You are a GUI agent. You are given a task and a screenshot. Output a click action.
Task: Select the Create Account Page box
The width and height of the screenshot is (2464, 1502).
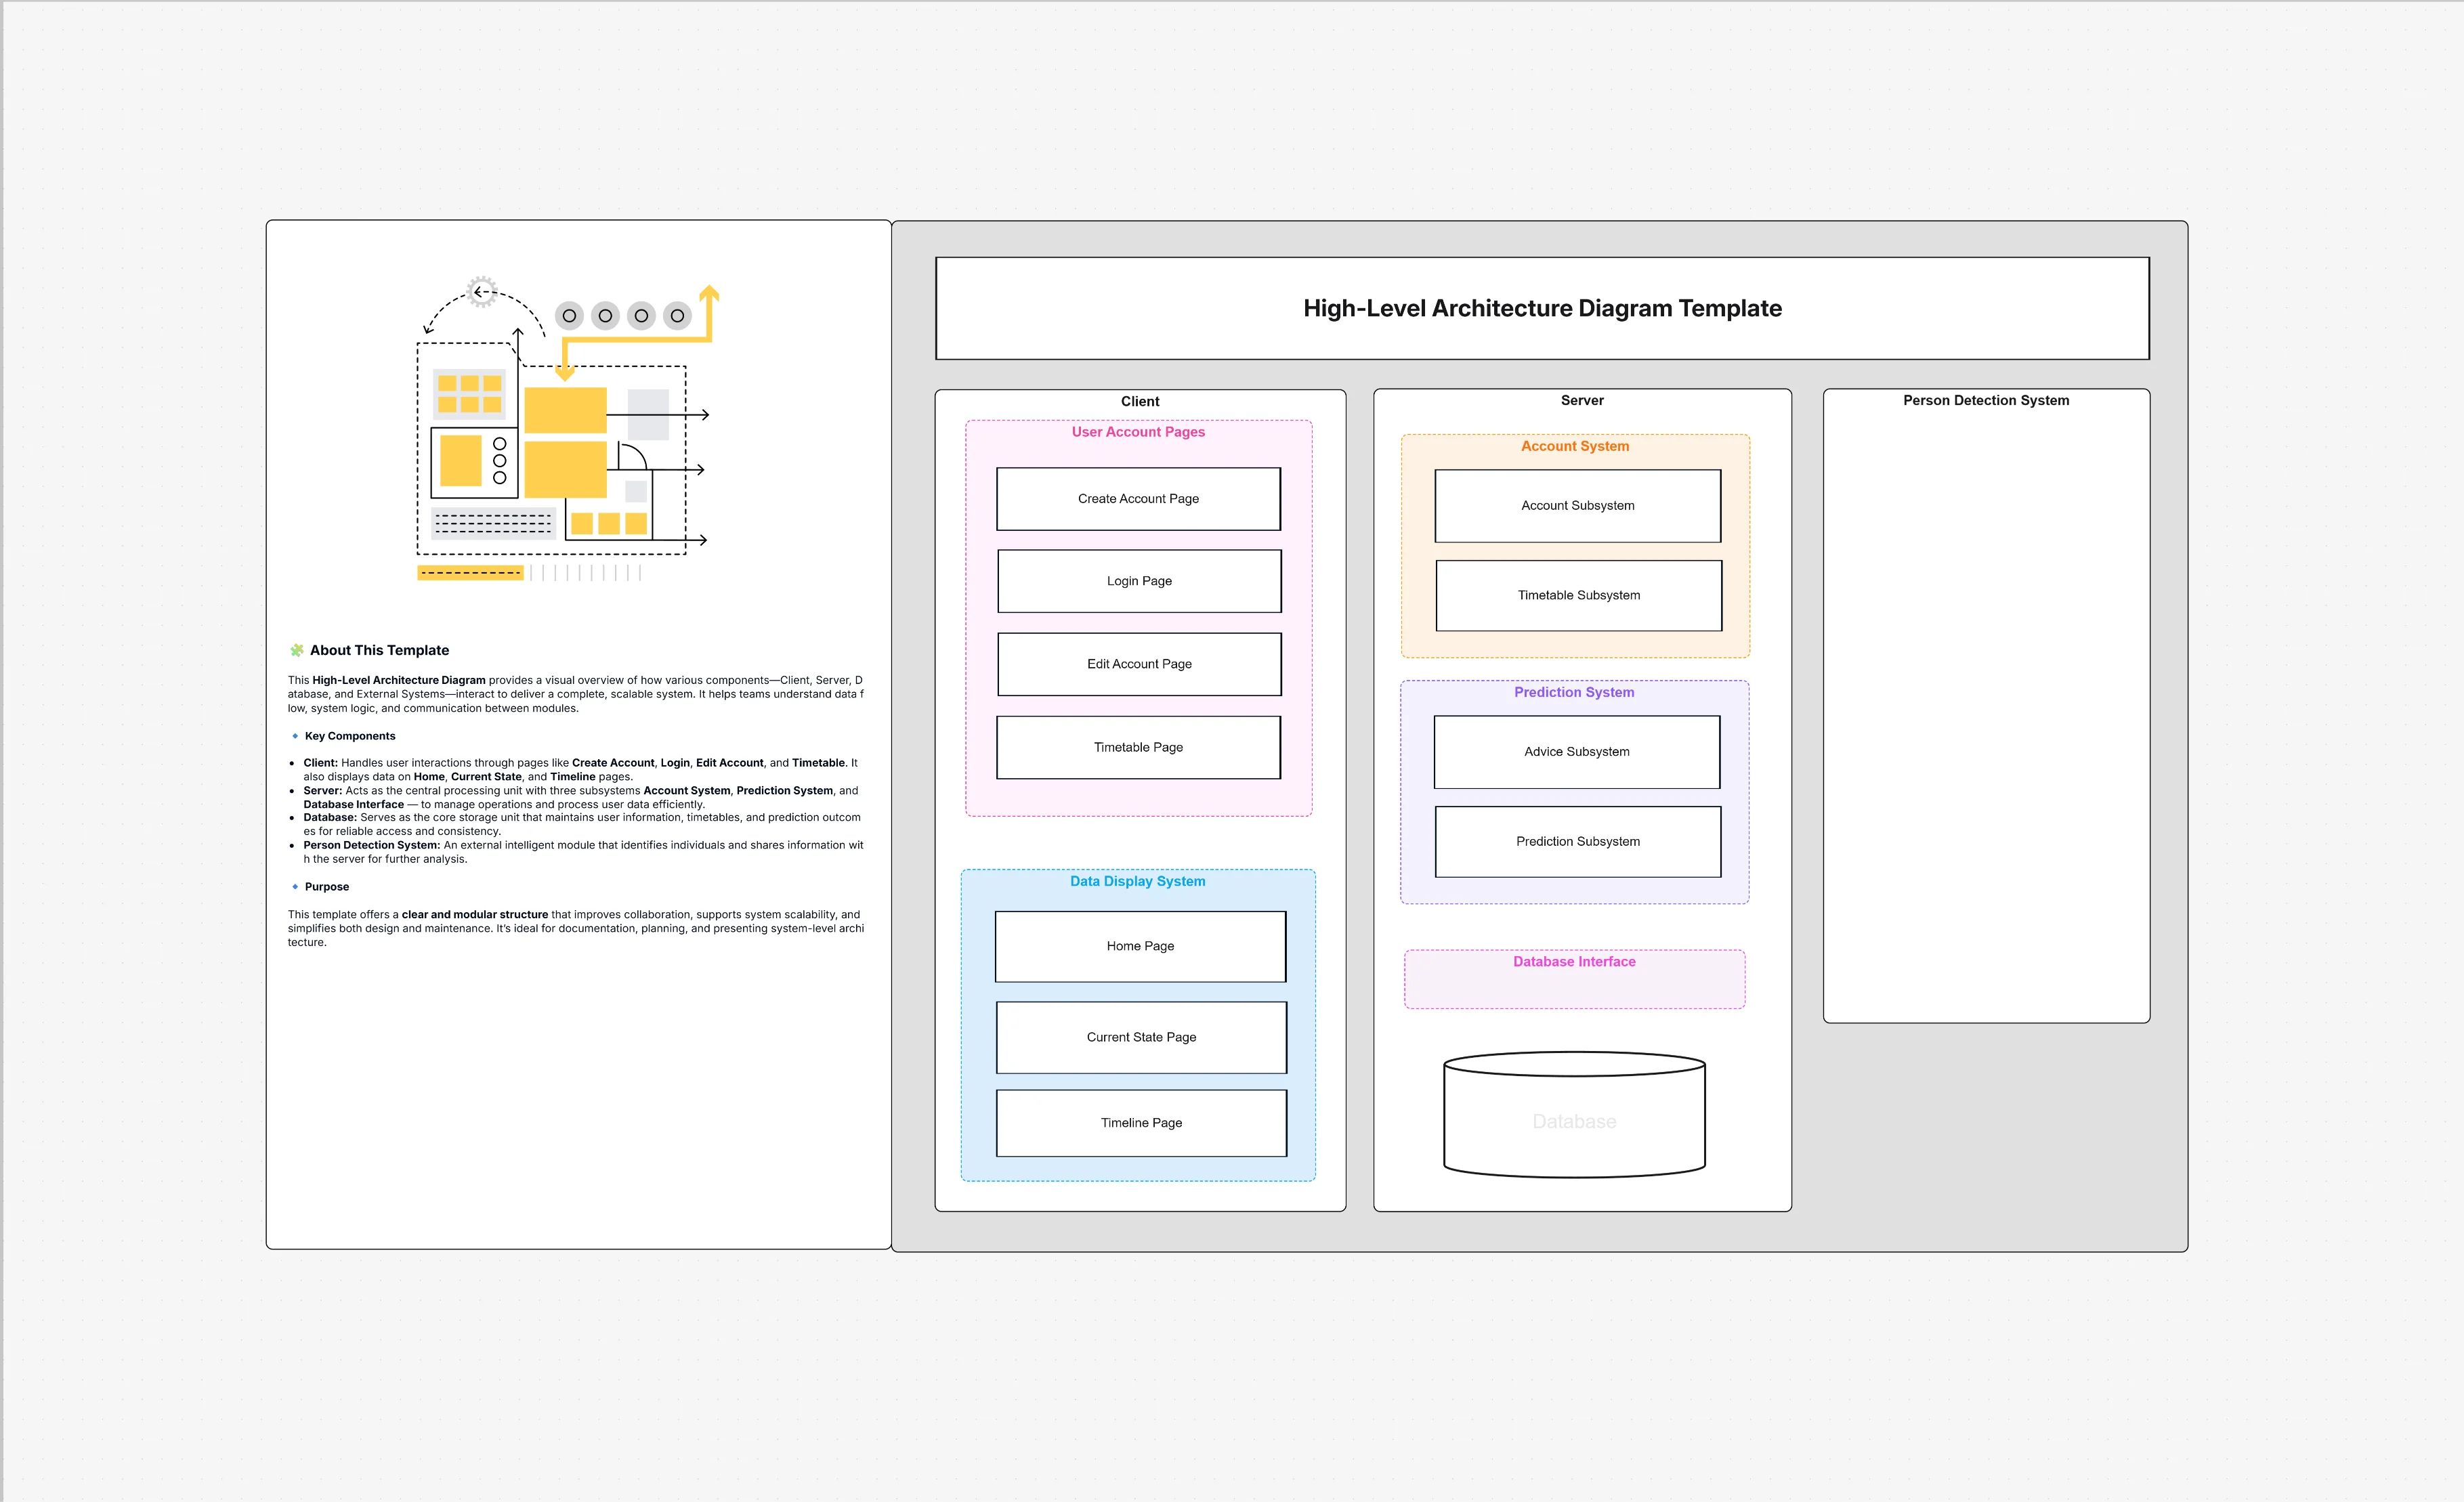coord(1138,498)
